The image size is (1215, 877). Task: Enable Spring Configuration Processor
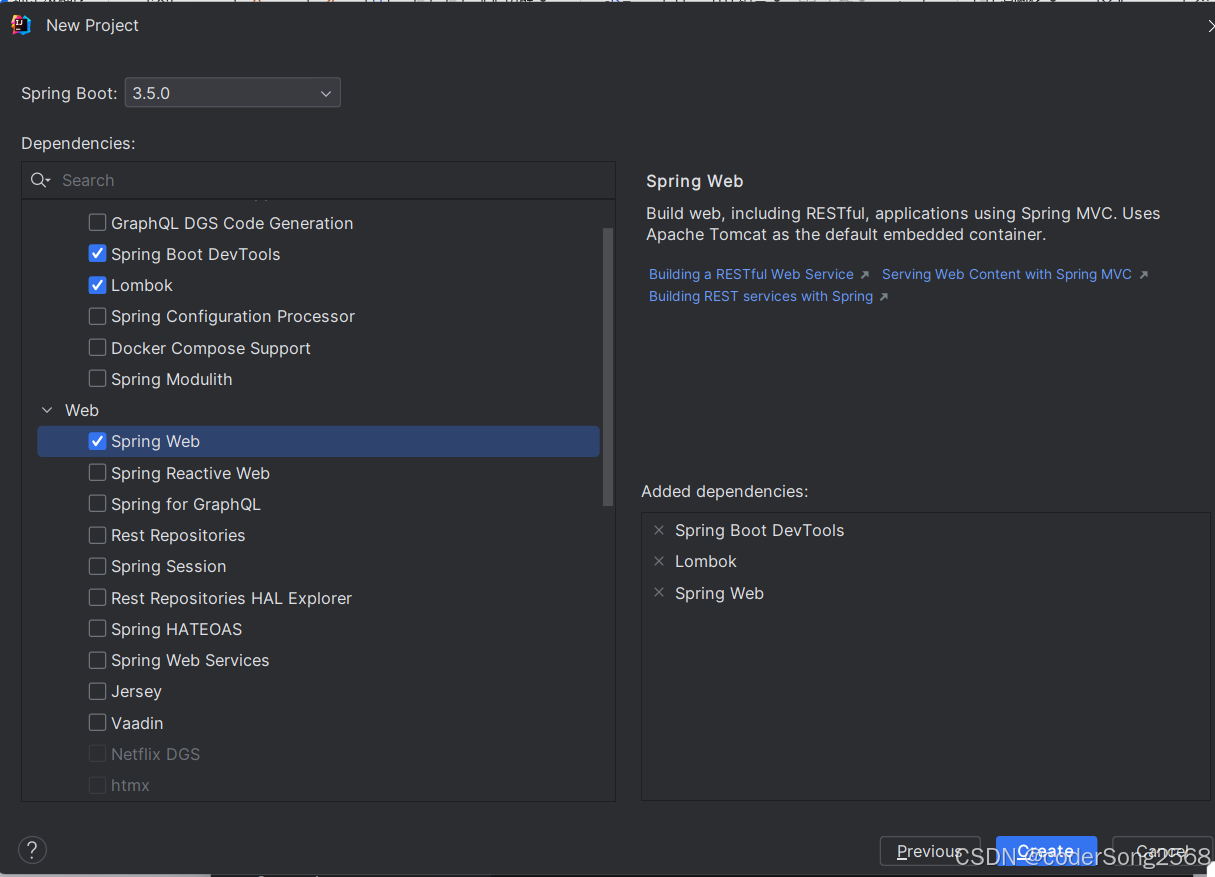tap(97, 316)
